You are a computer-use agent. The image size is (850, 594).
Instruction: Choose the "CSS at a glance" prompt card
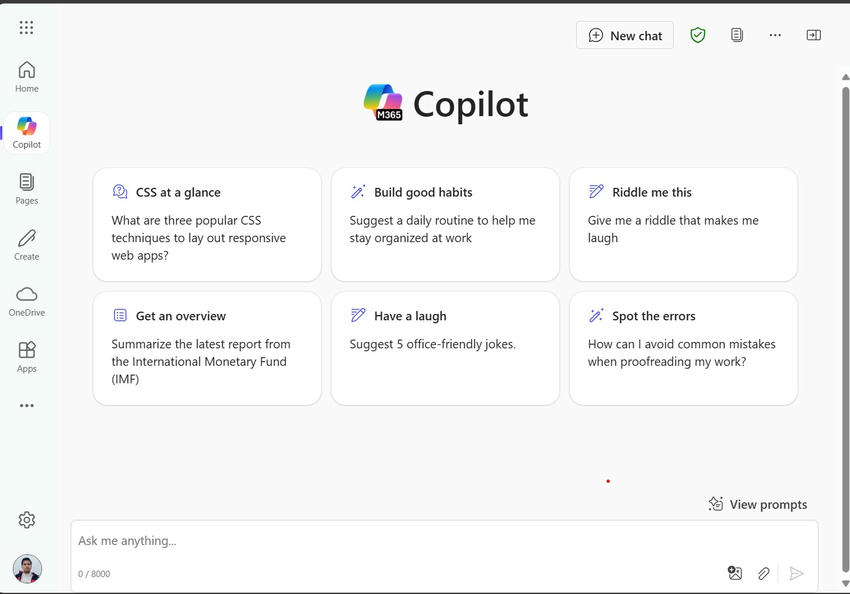pyautogui.click(x=207, y=225)
